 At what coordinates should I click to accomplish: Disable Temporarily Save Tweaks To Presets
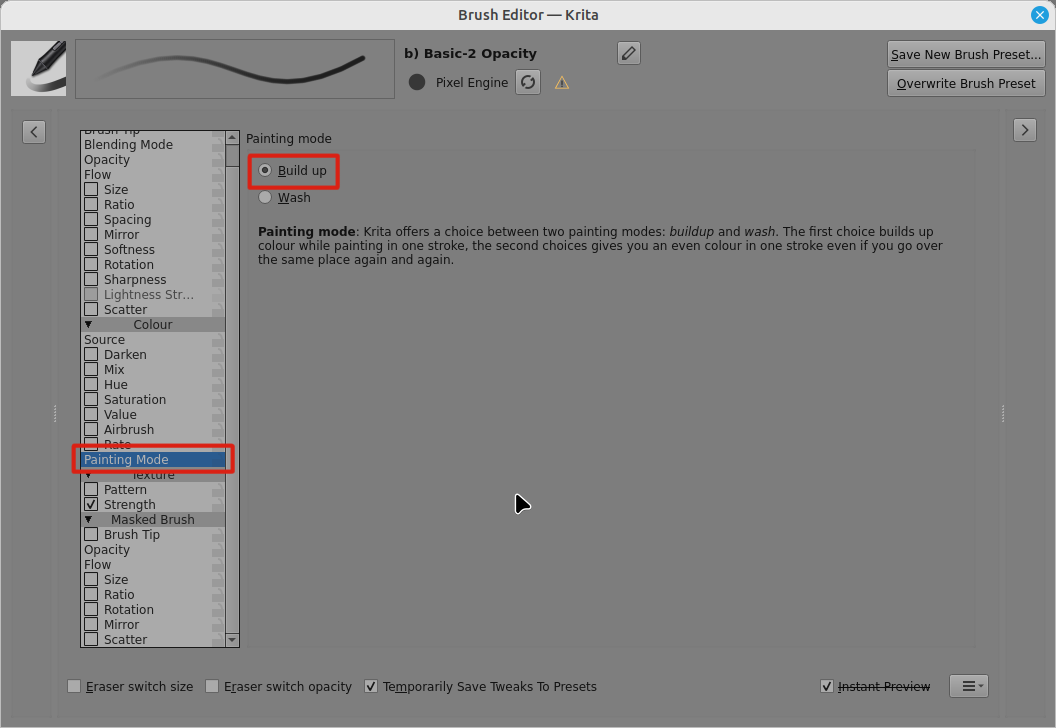pyautogui.click(x=370, y=686)
